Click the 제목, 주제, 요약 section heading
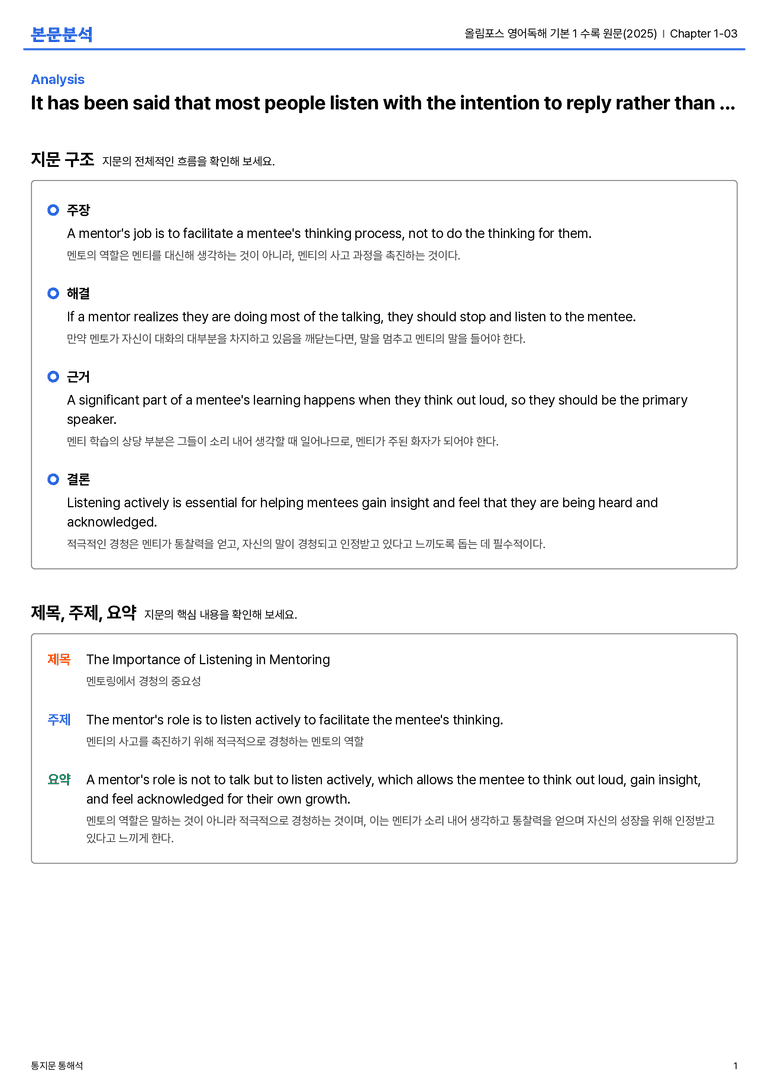This screenshot has width=768, height=1087. pos(83,613)
